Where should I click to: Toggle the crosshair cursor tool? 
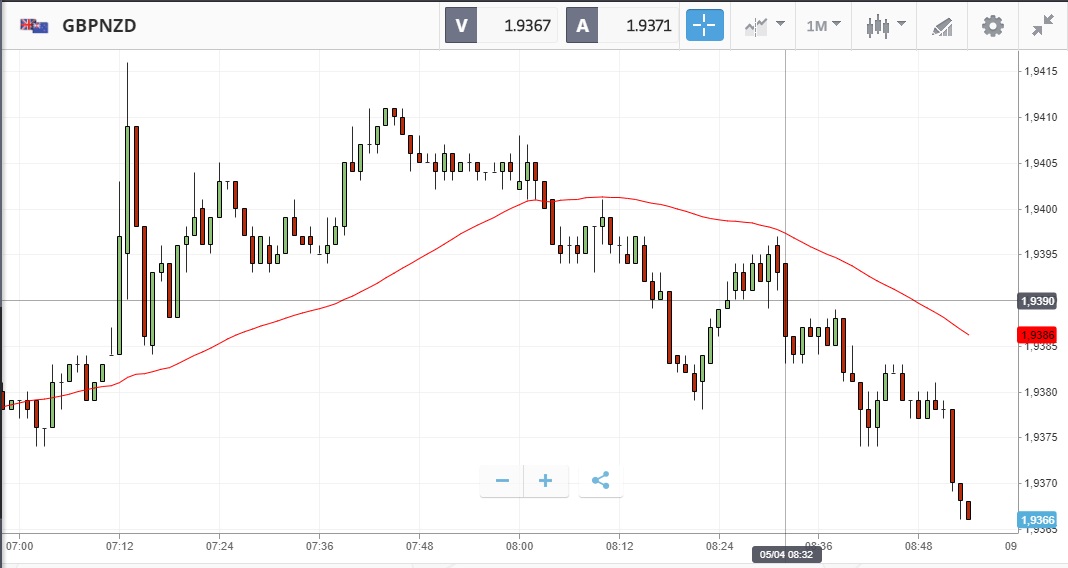click(704, 26)
